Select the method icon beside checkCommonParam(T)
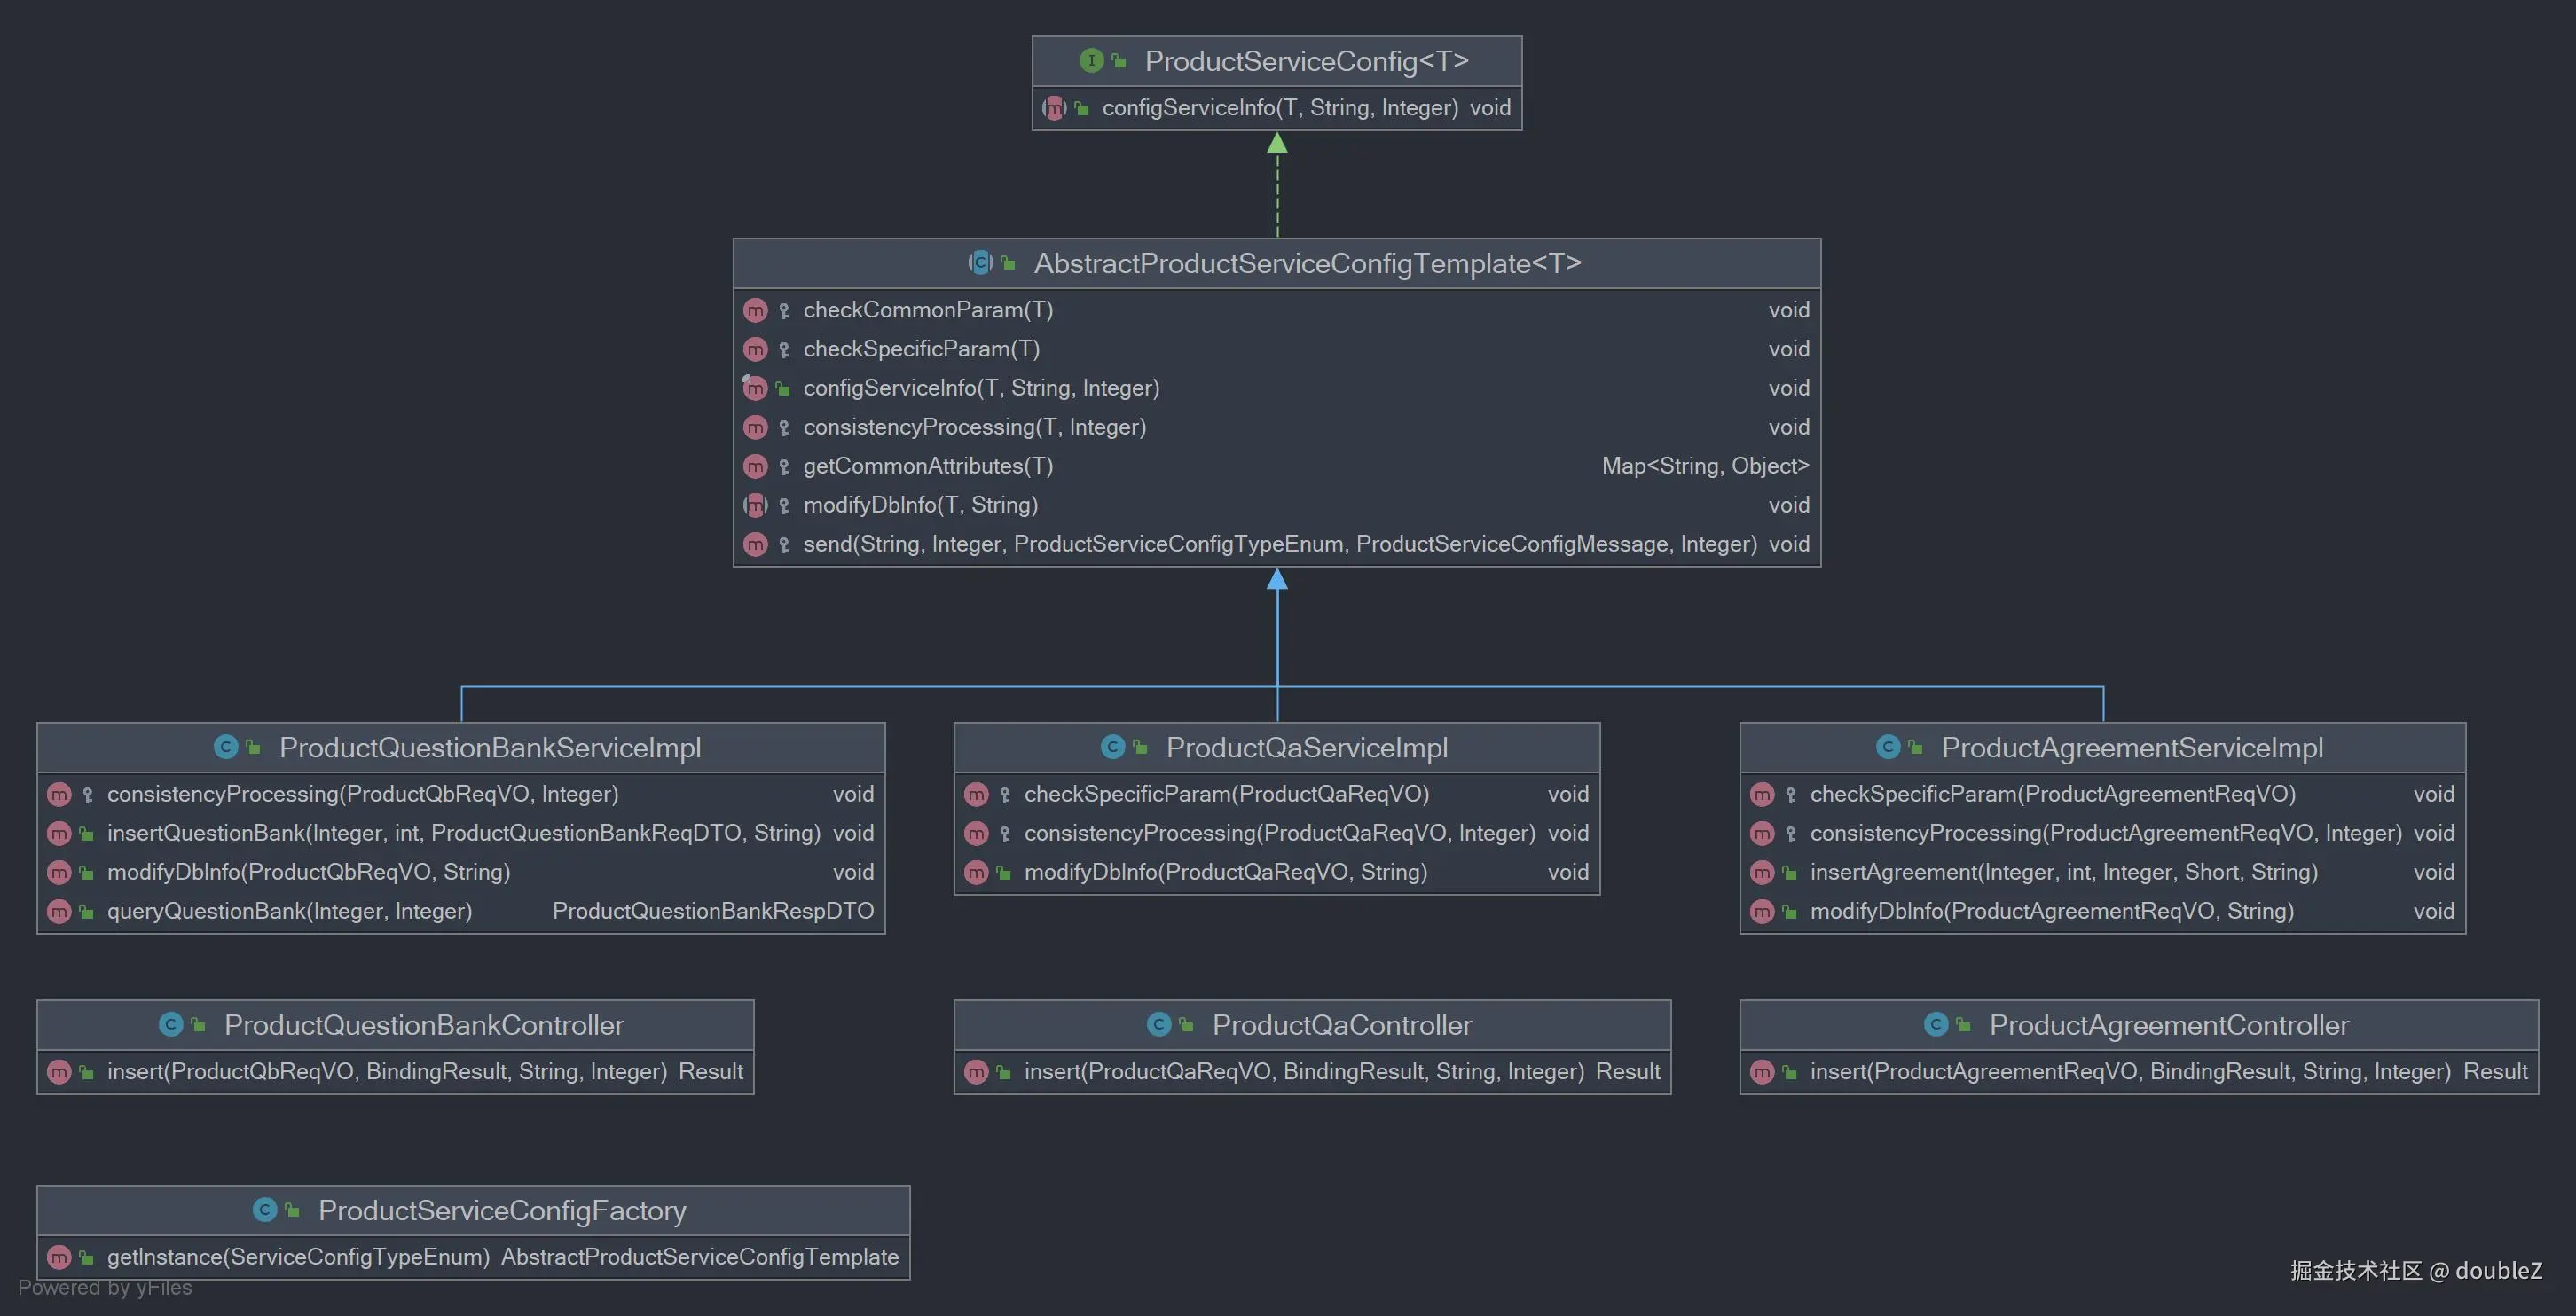This screenshot has height=1316, width=2576. tap(756, 310)
